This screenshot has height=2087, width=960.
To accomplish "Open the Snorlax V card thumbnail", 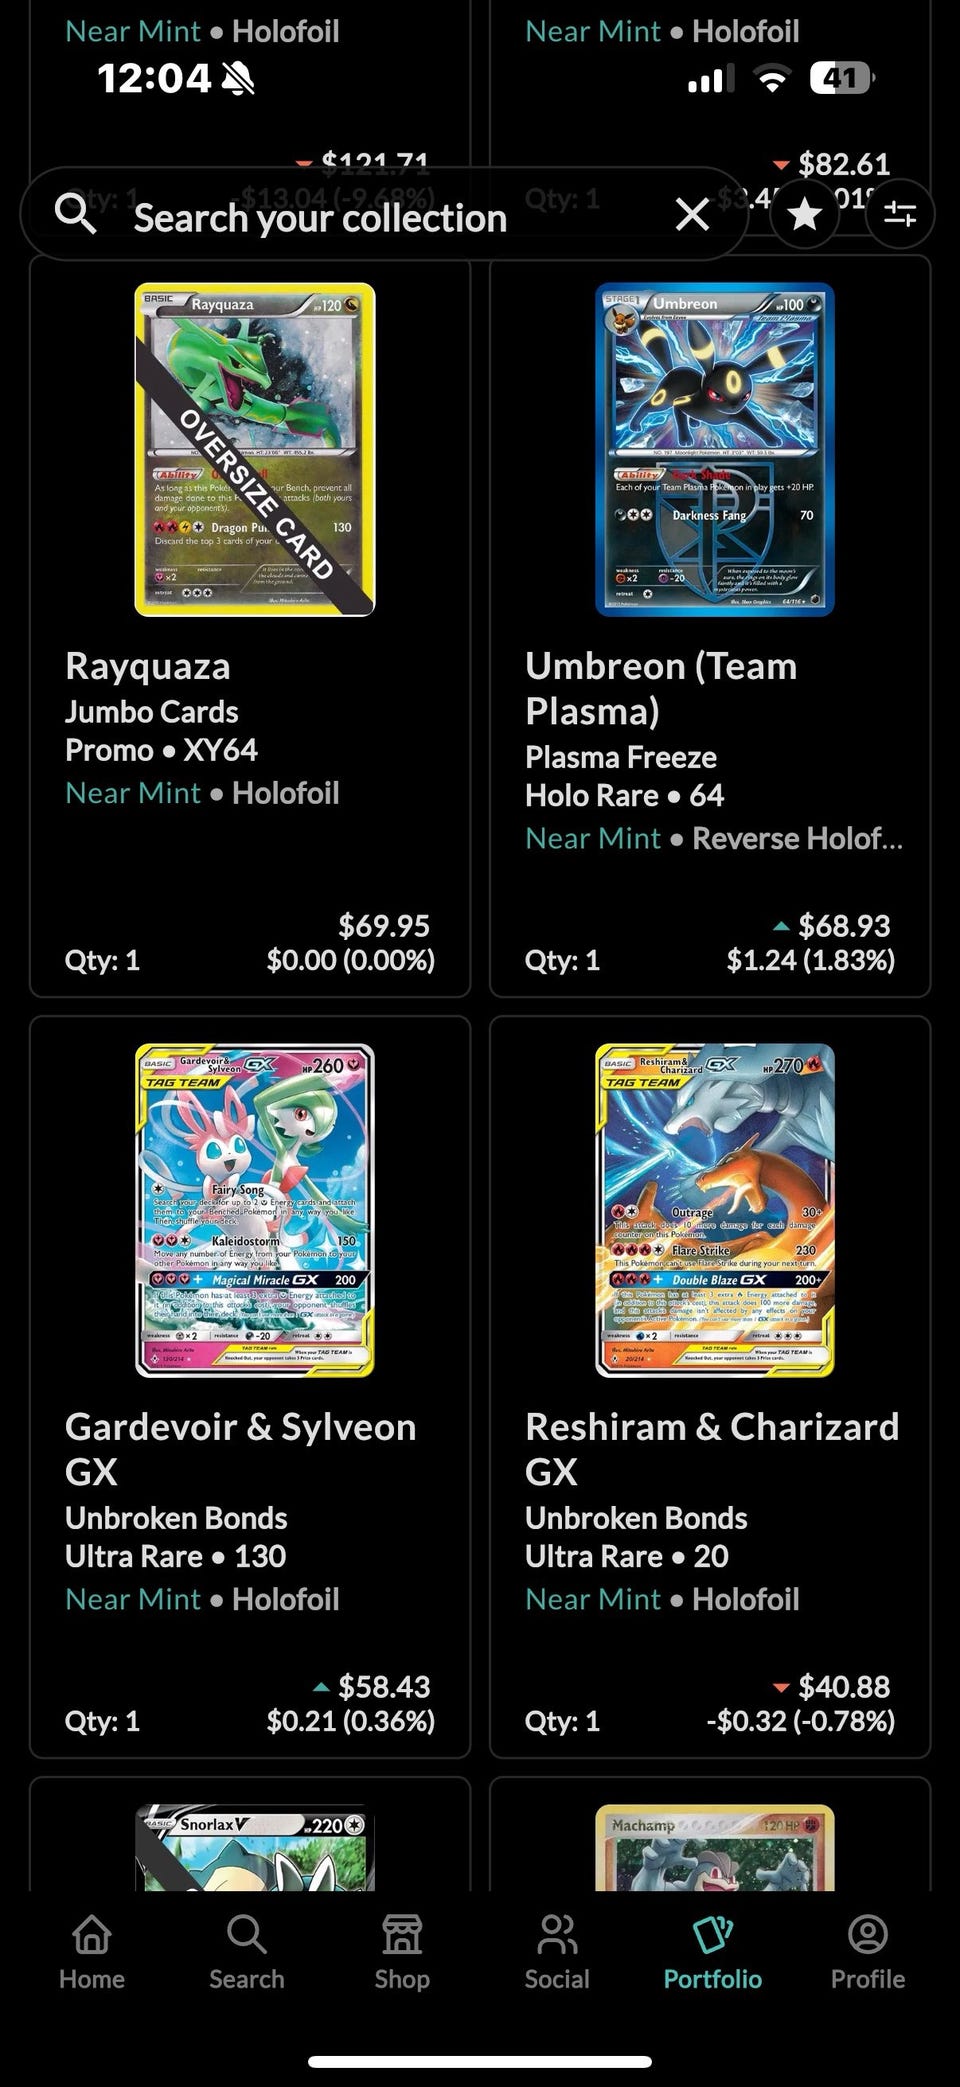I will point(255,1847).
